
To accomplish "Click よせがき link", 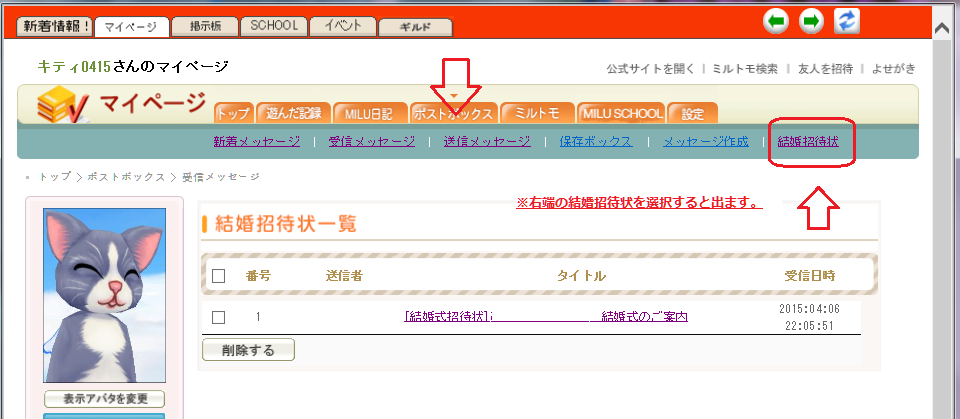I will pos(893,69).
